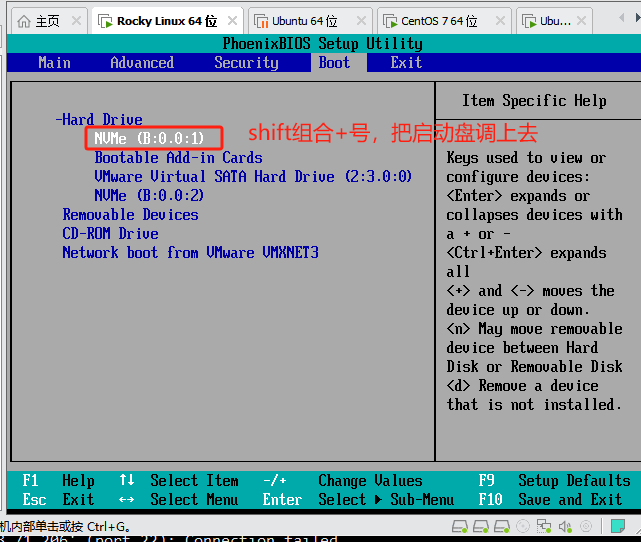Open the Security BIOS menu
The height and width of the screenshot is (542, 641).
[247, 63]
